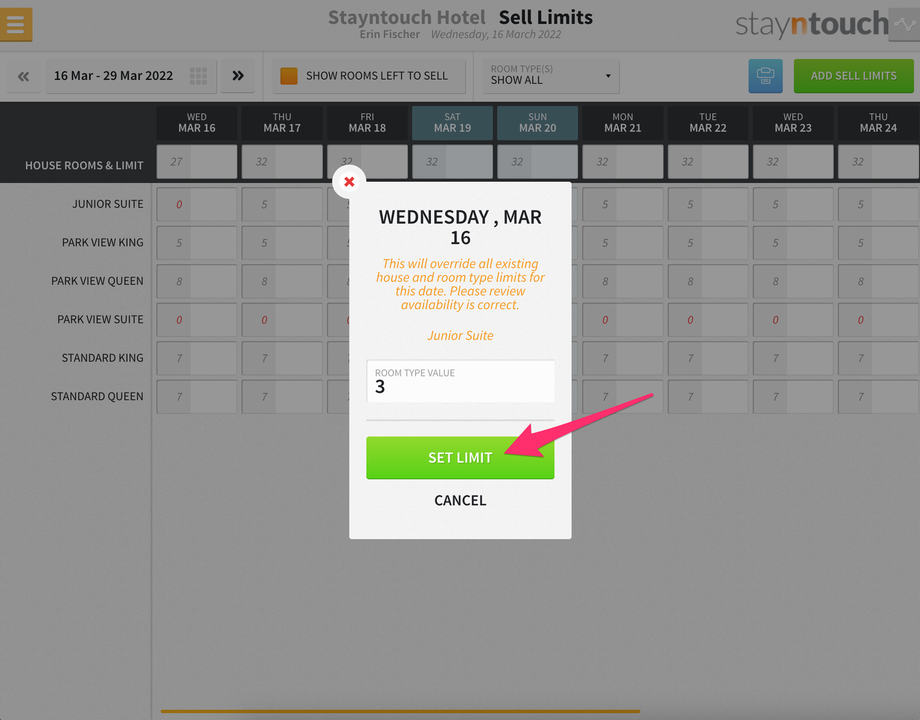Viewport: 920px width, 720px height.
Task: Click Park View King cell Mar 21
Action: pyautogui.click(x=623, y=243)
